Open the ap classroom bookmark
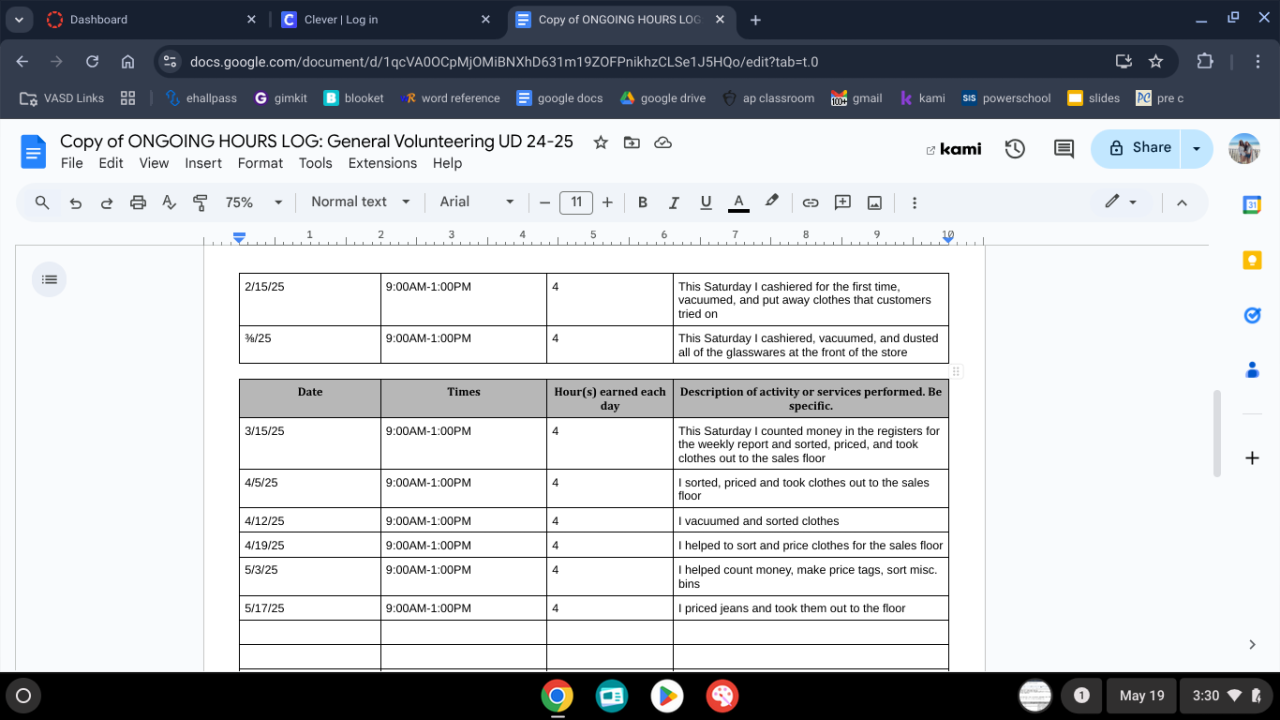Screen dimensions: 1280x720 (x=768, y=98)
